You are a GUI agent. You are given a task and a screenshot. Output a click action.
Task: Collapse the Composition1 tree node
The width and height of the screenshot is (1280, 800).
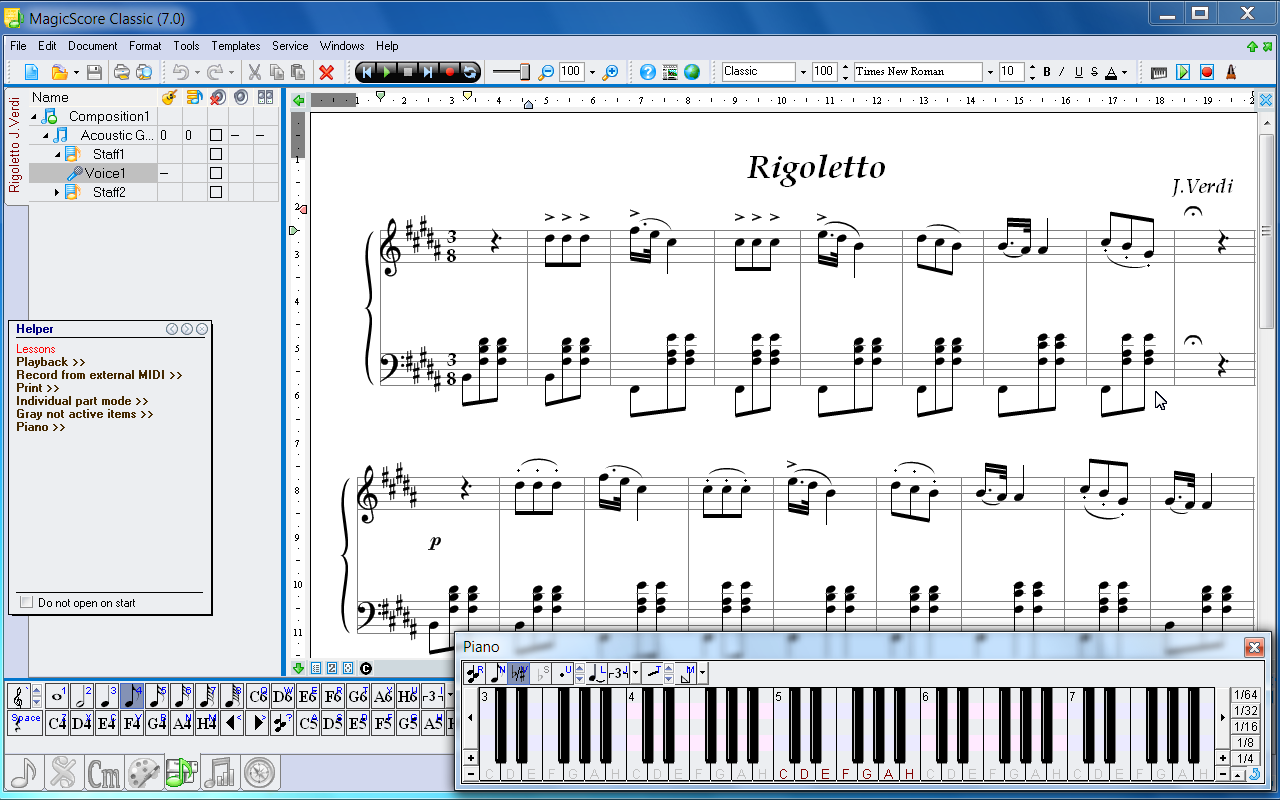point(34,116)
